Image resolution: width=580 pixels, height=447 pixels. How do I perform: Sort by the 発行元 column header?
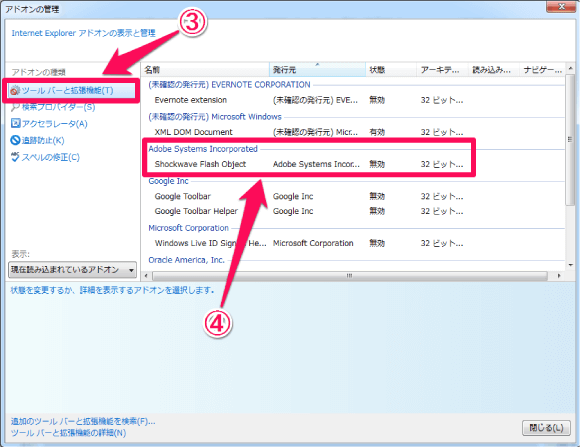click(x=317, y=70)
